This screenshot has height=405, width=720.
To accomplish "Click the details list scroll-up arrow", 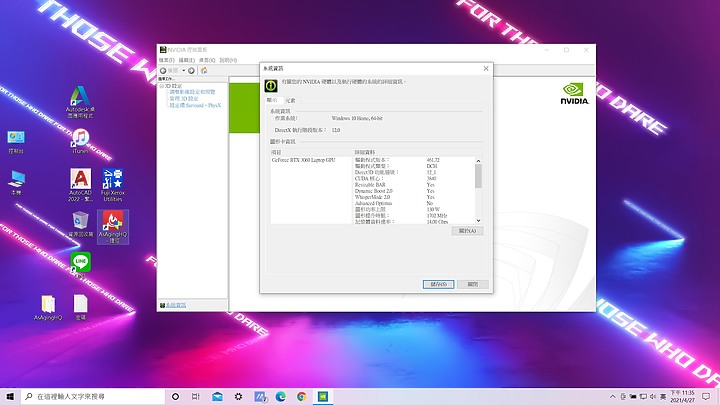I will pyautogui.click(x=478, y=161).
